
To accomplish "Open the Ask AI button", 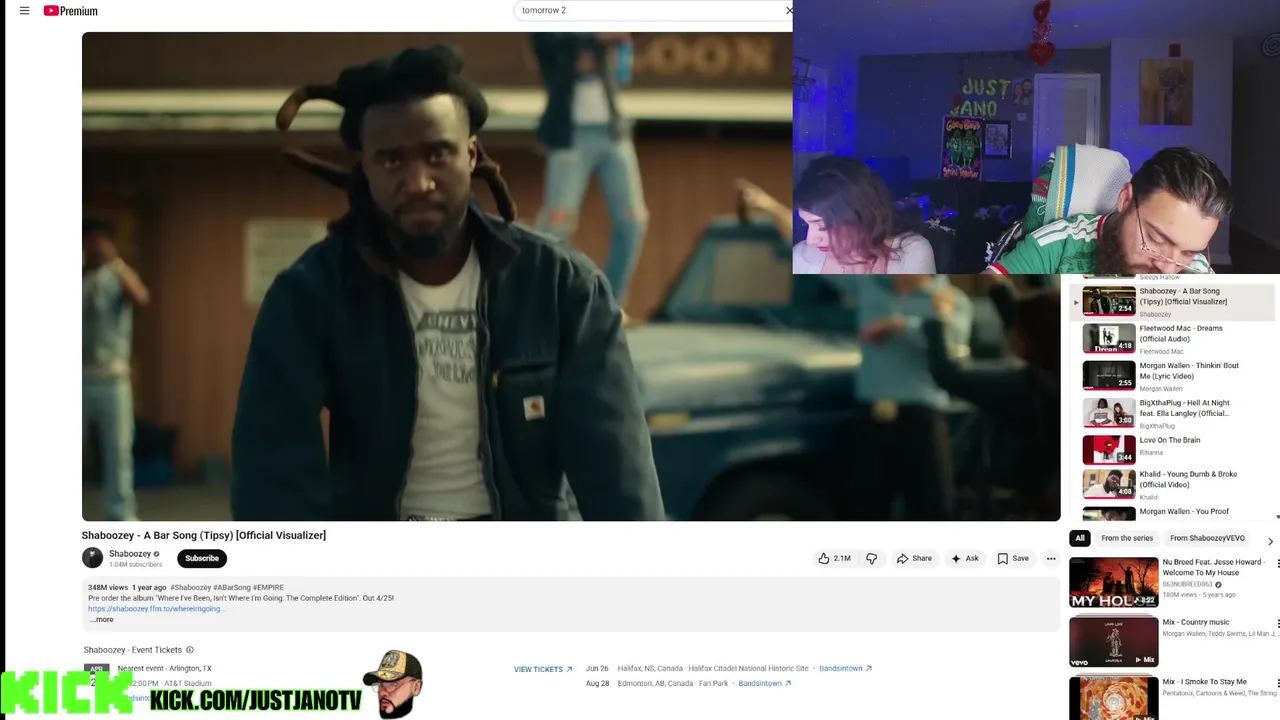I will [x=965, y=558].
